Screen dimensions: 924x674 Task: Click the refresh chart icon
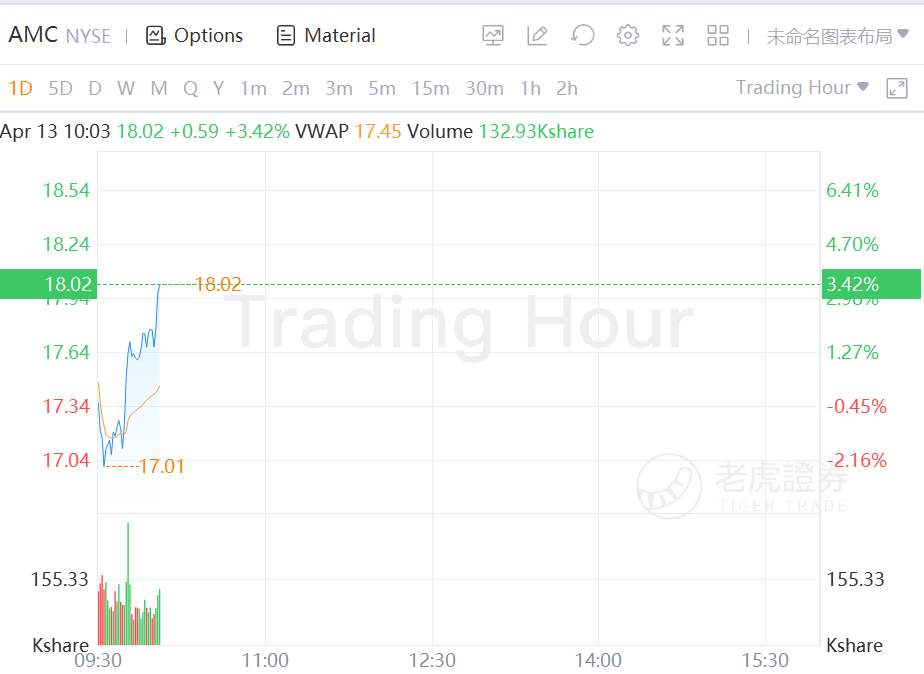(x=582, y=36)
